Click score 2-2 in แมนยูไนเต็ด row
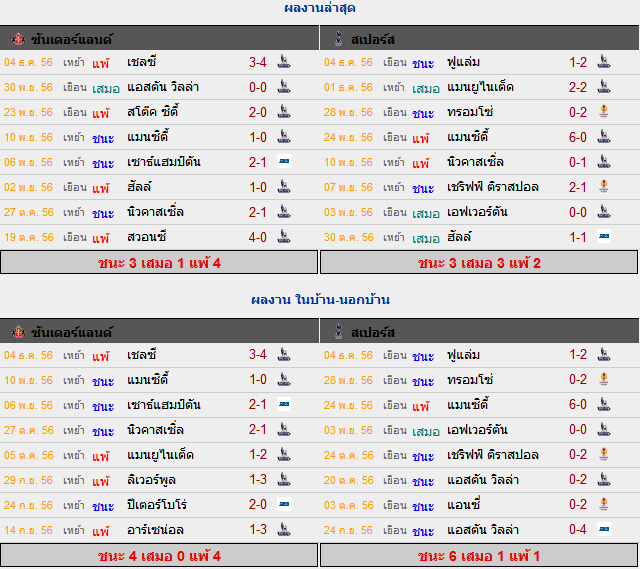Image resolution: width=640 pixels, height=569 pixels. click(x=578, y=87)
